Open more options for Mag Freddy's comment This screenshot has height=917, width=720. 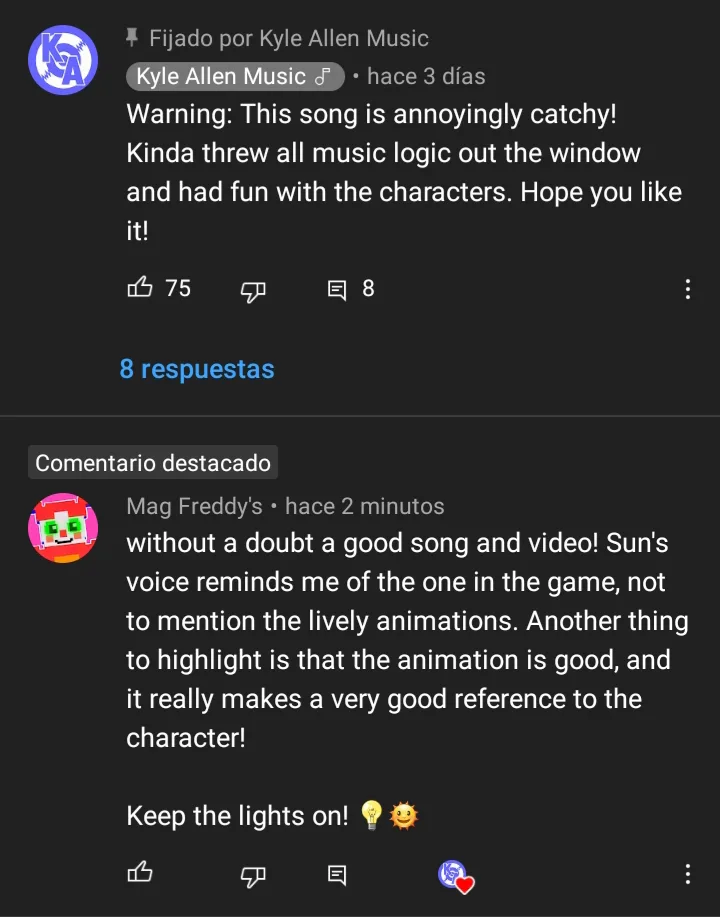click(x=687, y=875)
